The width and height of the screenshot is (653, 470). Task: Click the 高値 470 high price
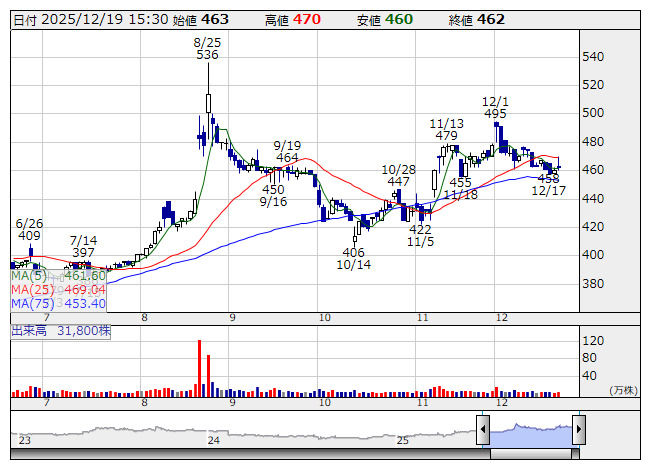point(293,20)
